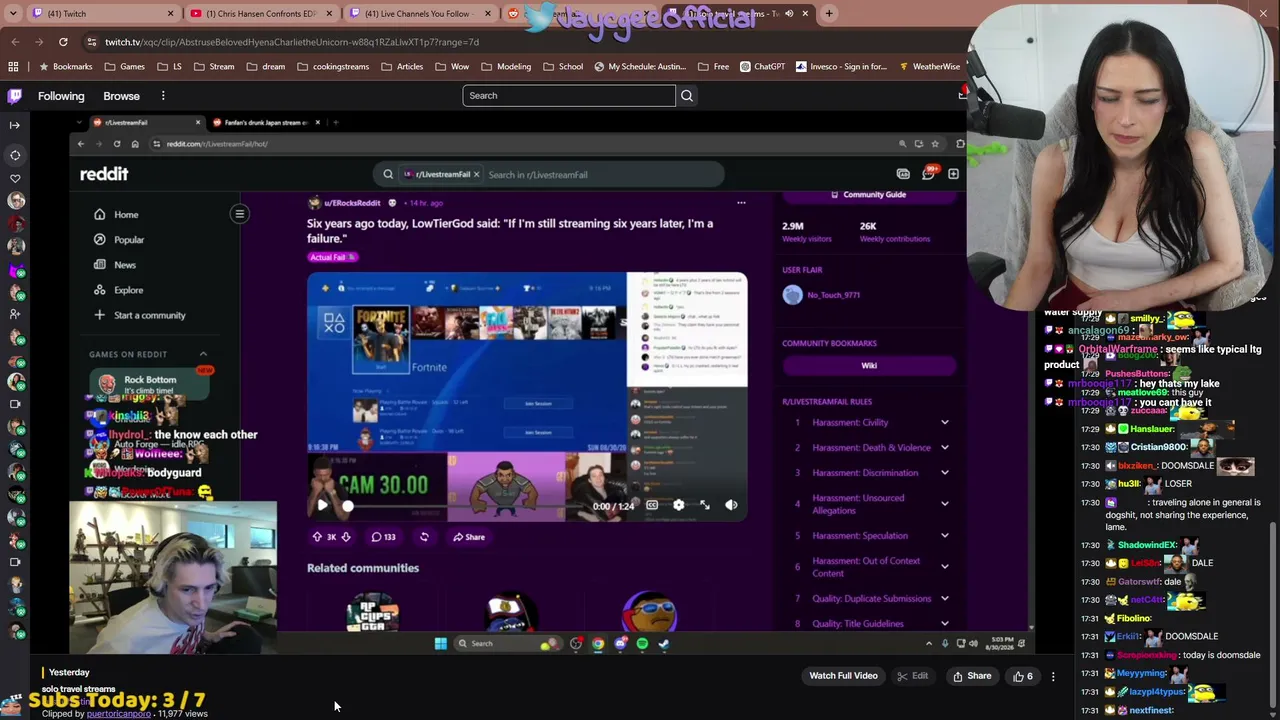This screenshot has height=720, width=1280.
Task: Upvote the LowTierGod Reddit post
Action: tap(318, 537)
